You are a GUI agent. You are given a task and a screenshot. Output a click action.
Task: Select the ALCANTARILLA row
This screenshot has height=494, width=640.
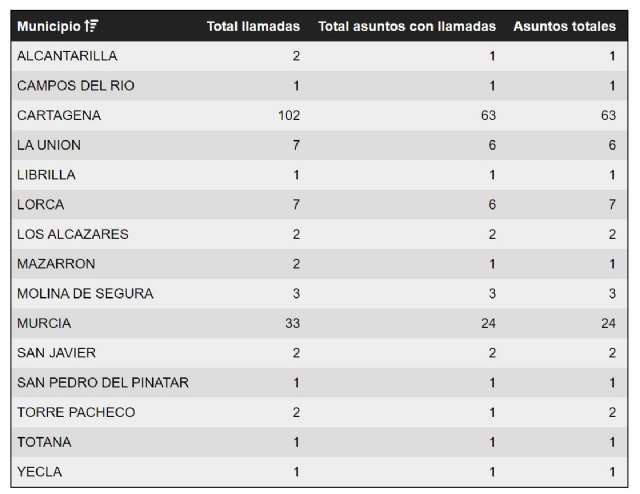66,56
